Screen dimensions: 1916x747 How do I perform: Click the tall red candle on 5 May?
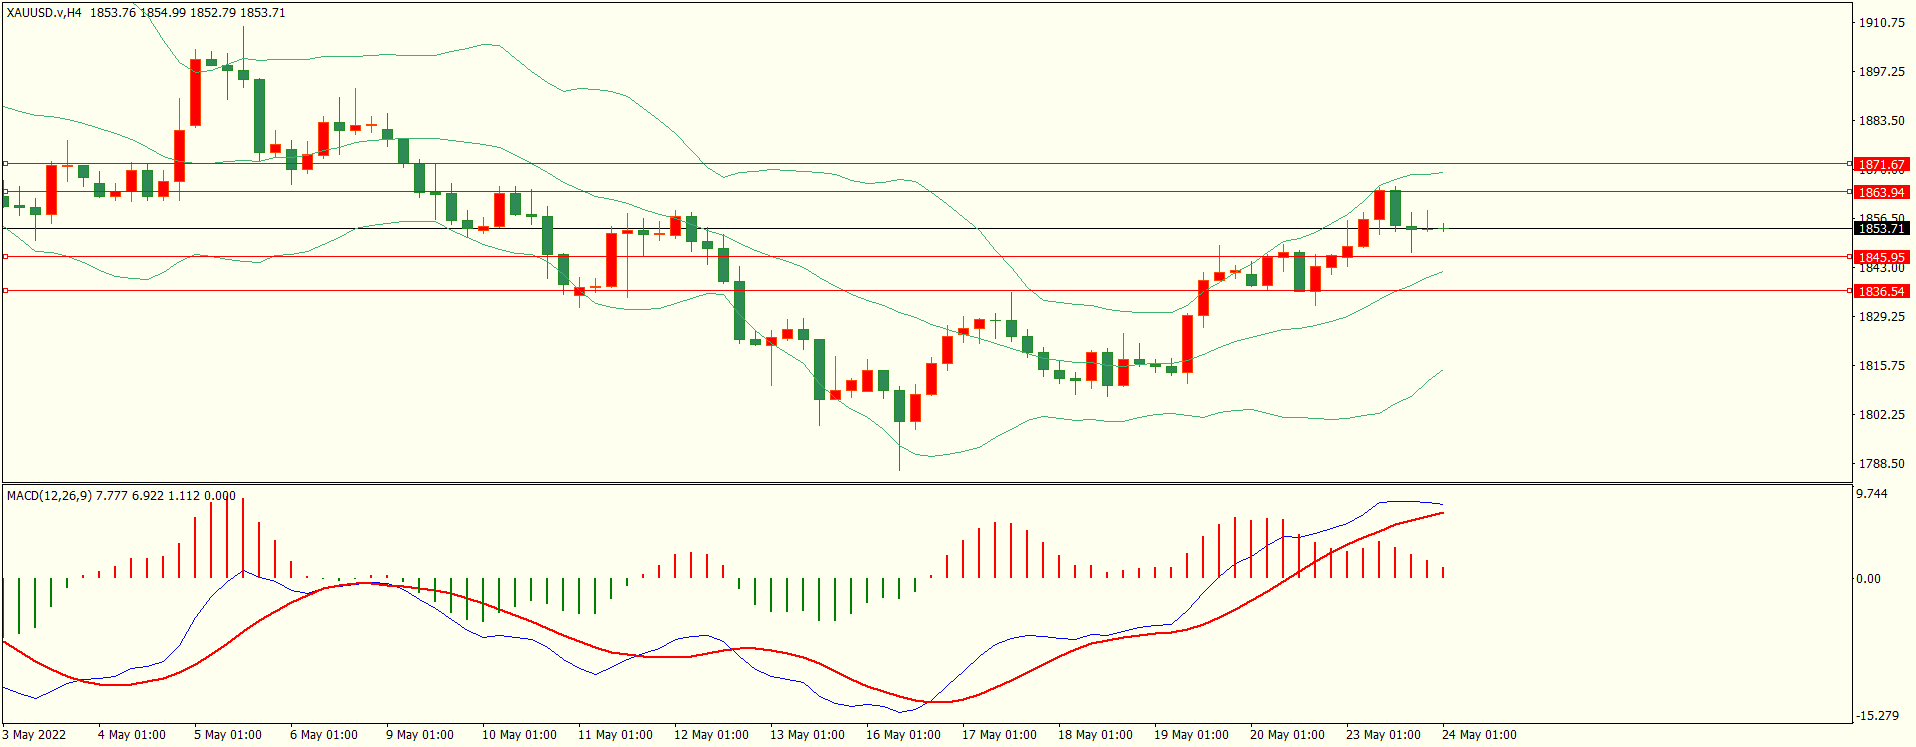click(195, 92)
